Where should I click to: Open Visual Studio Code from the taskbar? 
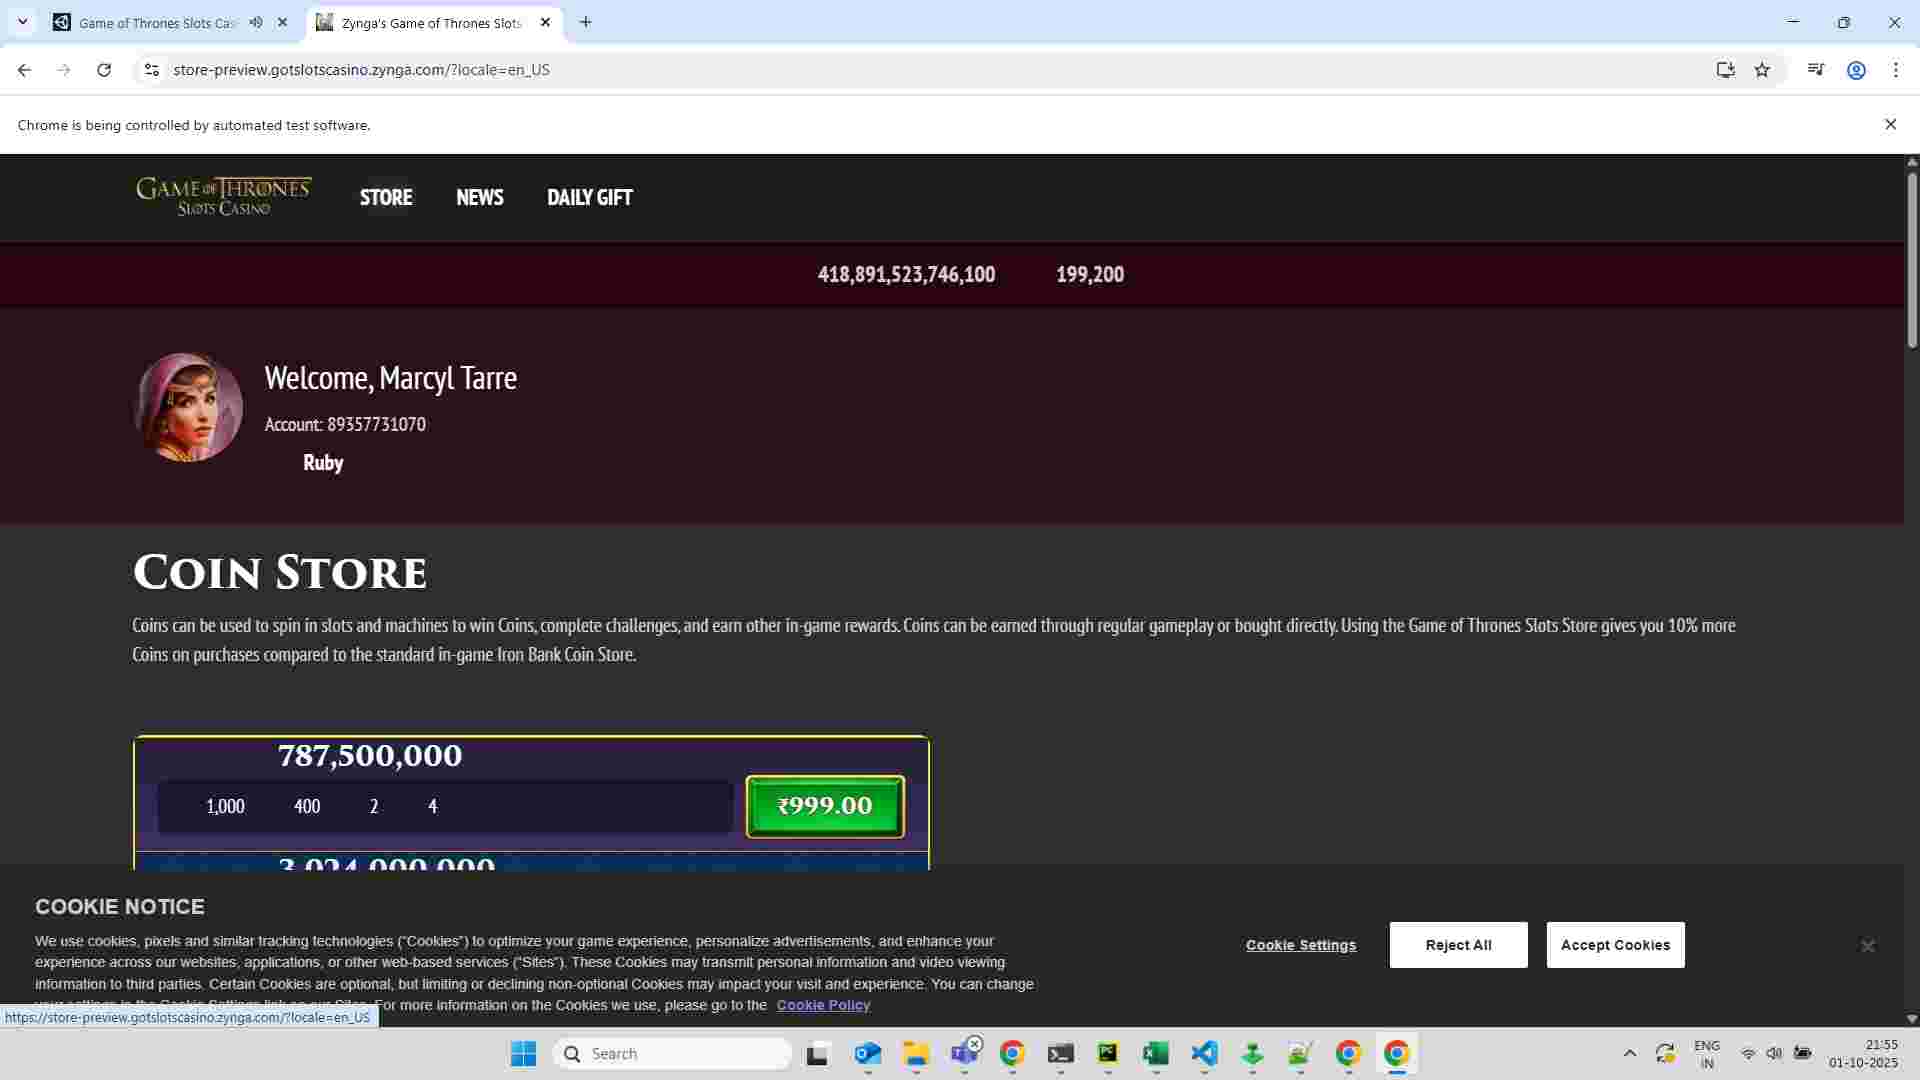click(x=1204, y=1053)
